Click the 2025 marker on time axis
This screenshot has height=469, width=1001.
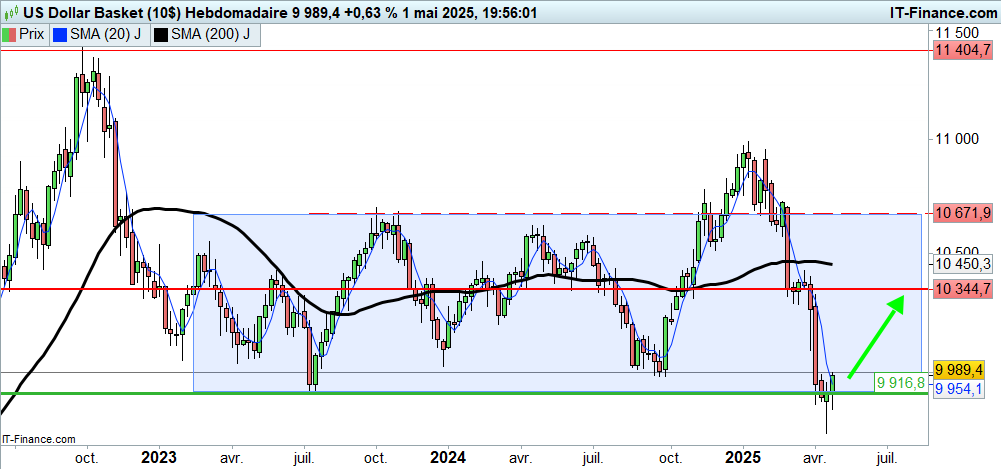click(x=742, y=458)
